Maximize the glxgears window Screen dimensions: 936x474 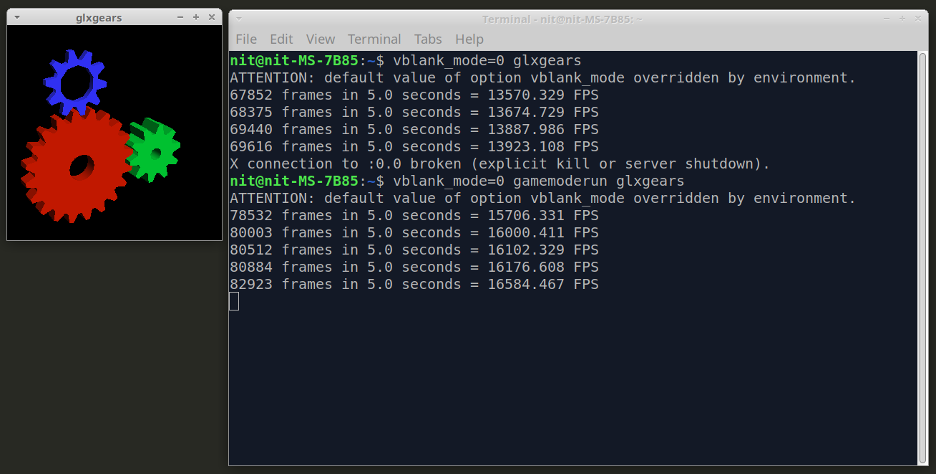tap(196, 17)
